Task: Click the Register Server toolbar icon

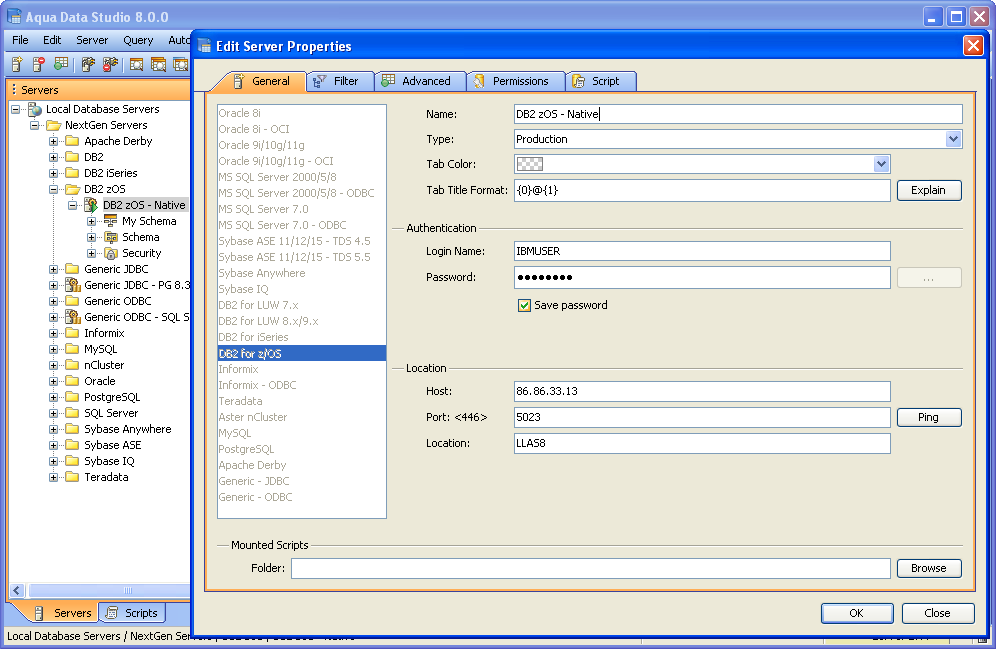Action: click(17, 64)
